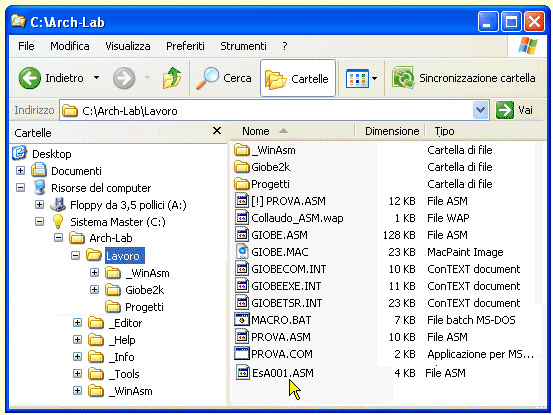Select GIOBE.MAC MacPaint image icon
This screenshot has width=553, height=415.
coord(242,251)
